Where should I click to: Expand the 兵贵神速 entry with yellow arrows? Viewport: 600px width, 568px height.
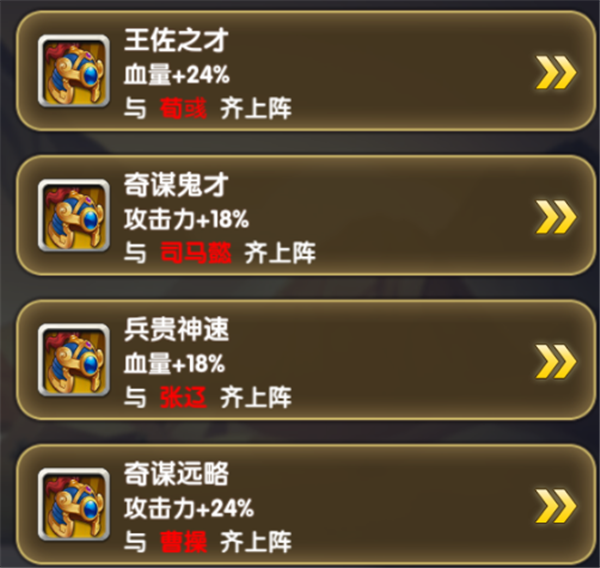(556, 361)
